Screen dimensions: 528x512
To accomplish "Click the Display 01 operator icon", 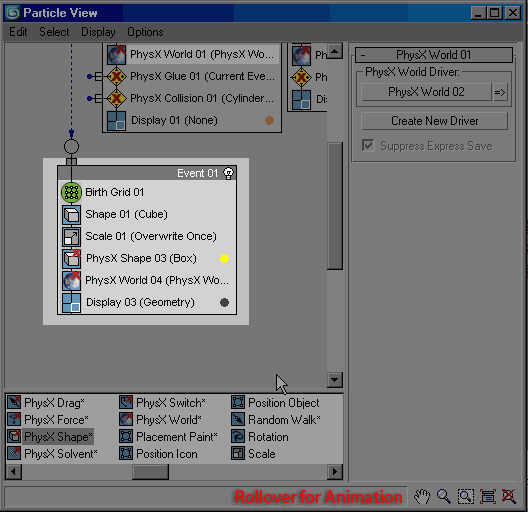I will pos(116,121).
